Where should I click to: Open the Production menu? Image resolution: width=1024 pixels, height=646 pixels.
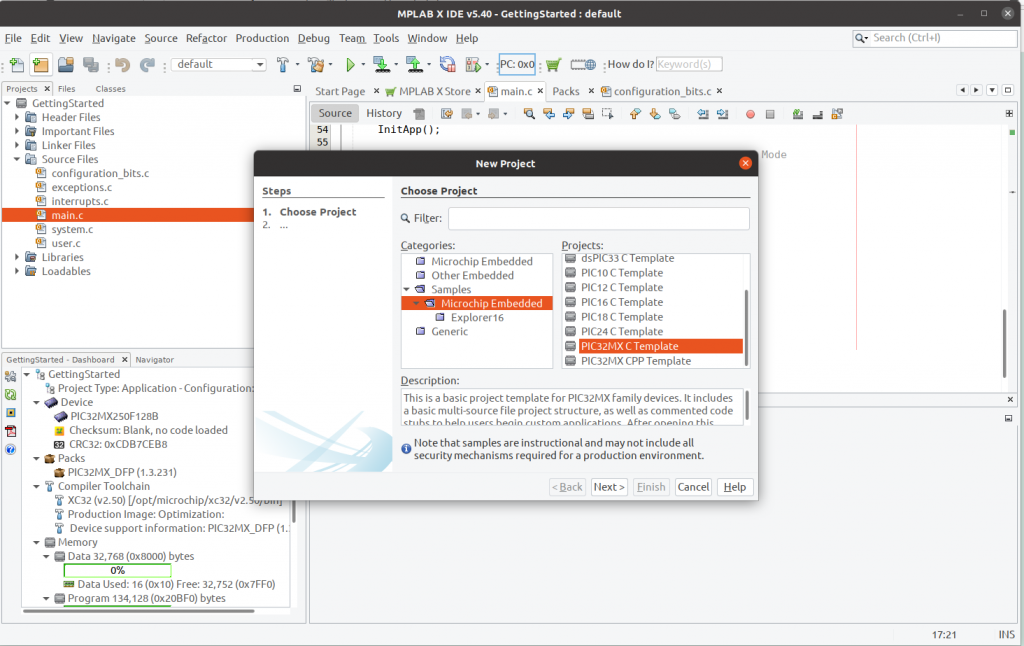click(x=262, y=39)
